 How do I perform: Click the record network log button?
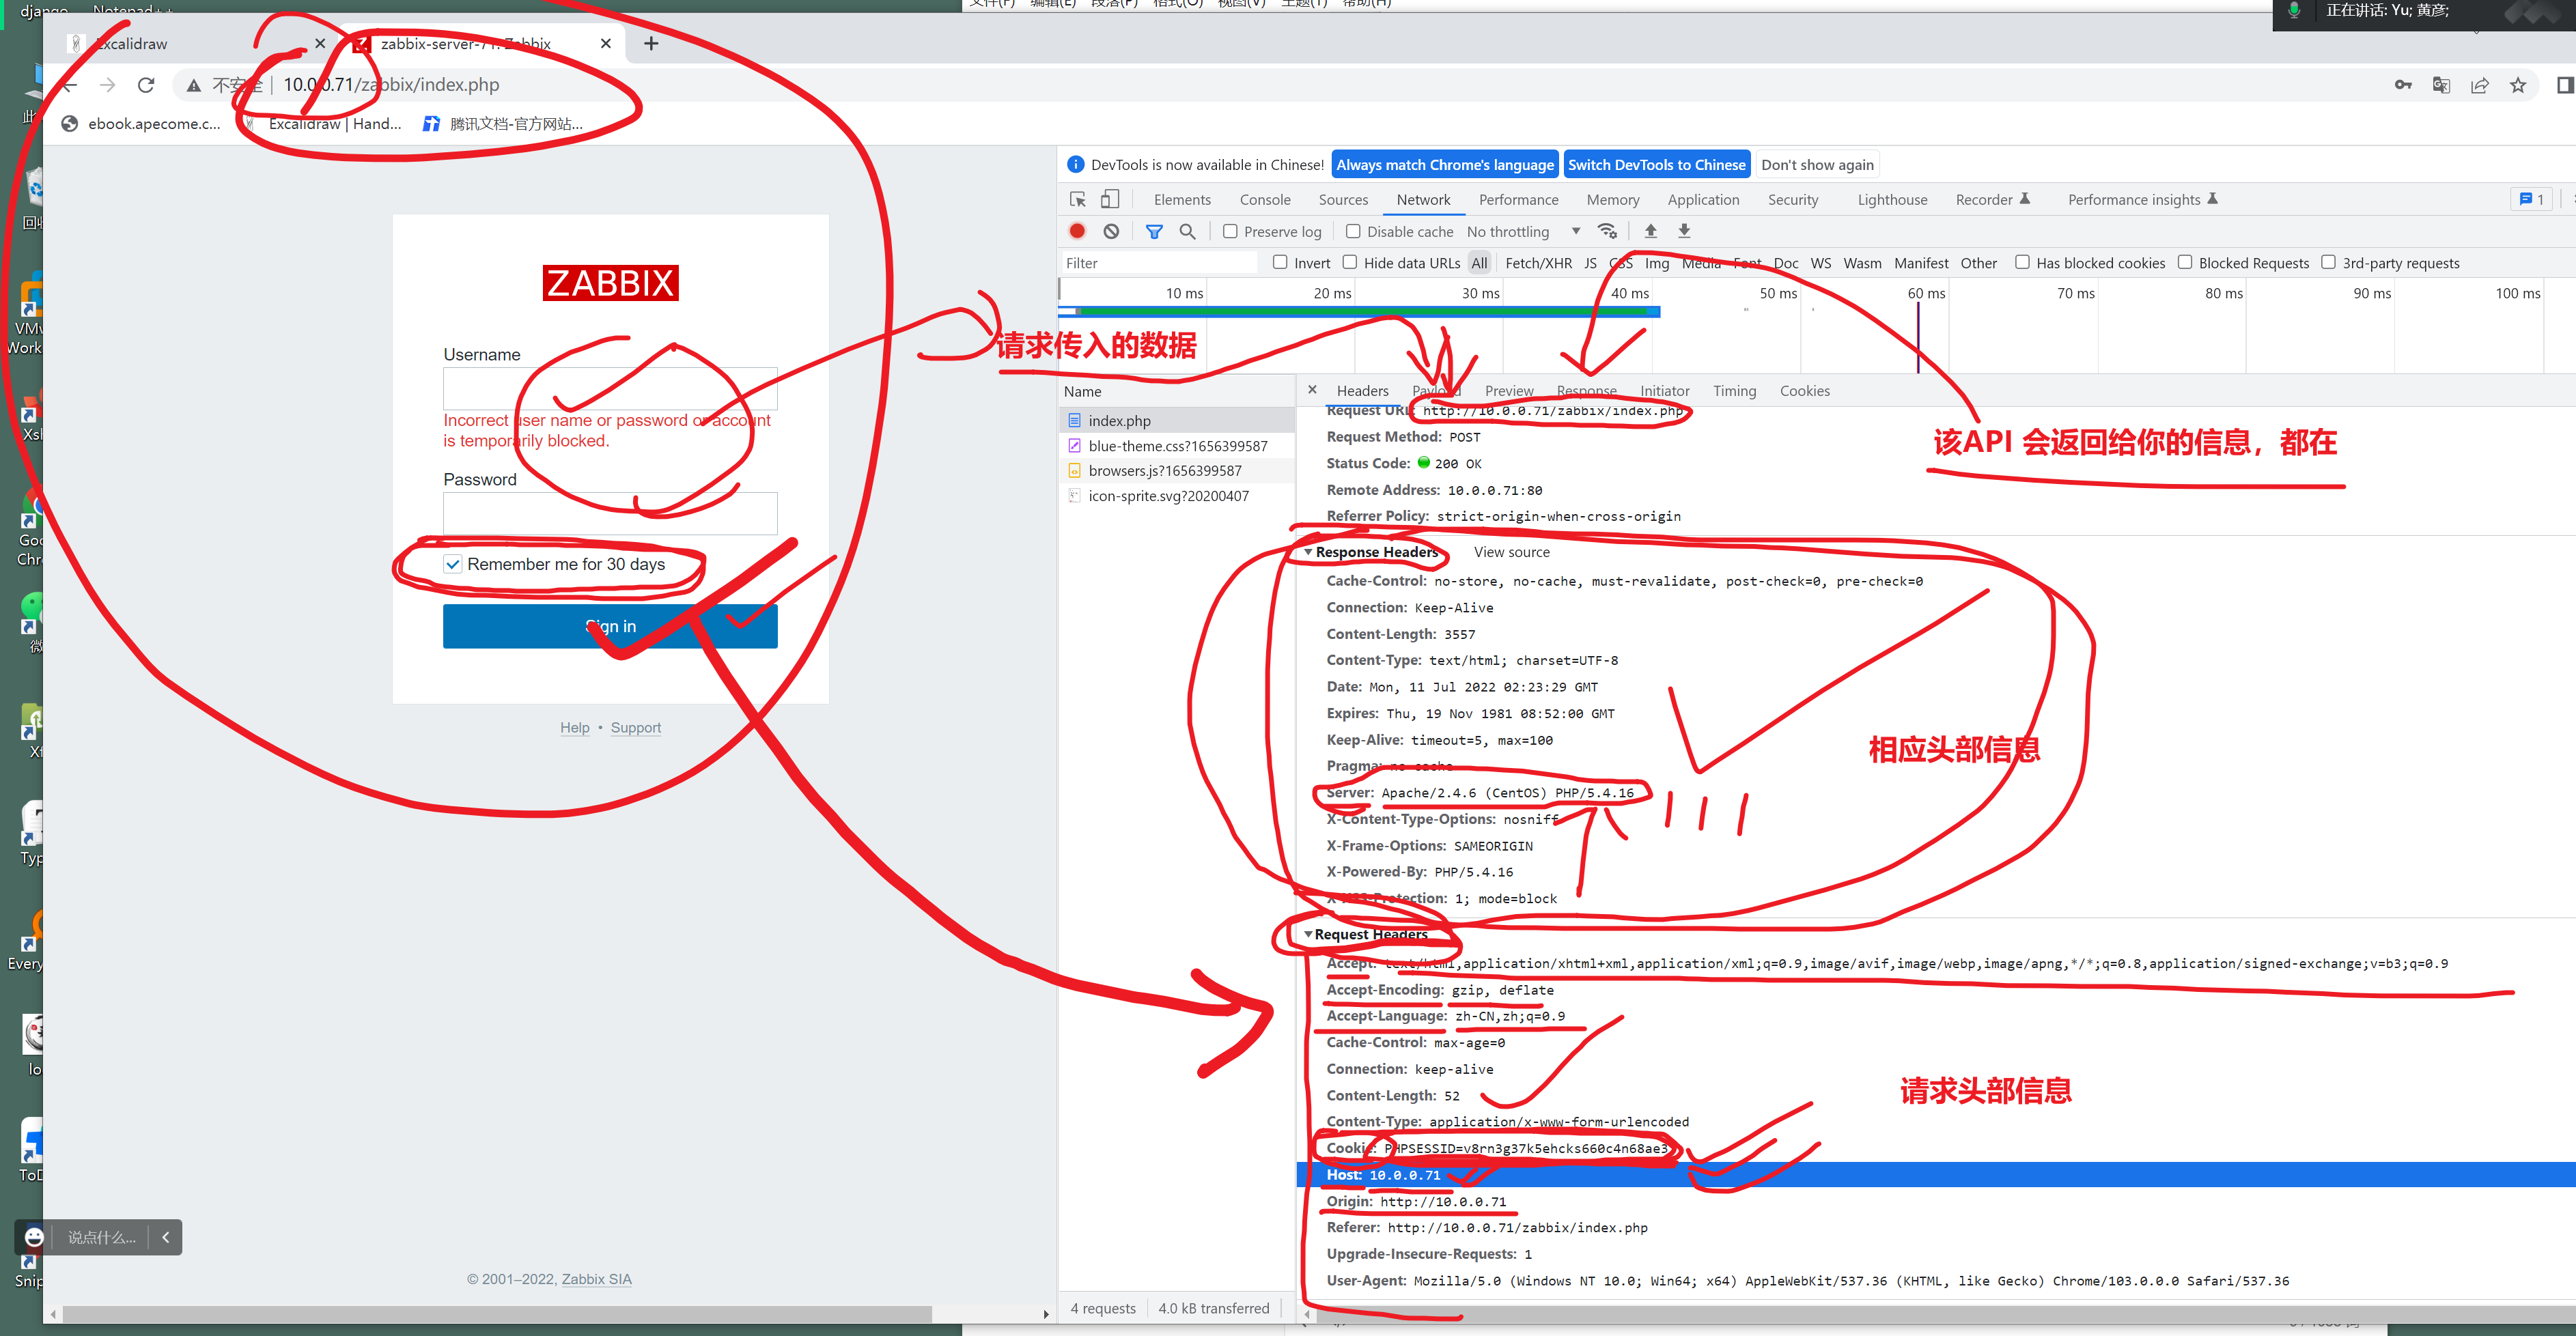(1077, 231)
